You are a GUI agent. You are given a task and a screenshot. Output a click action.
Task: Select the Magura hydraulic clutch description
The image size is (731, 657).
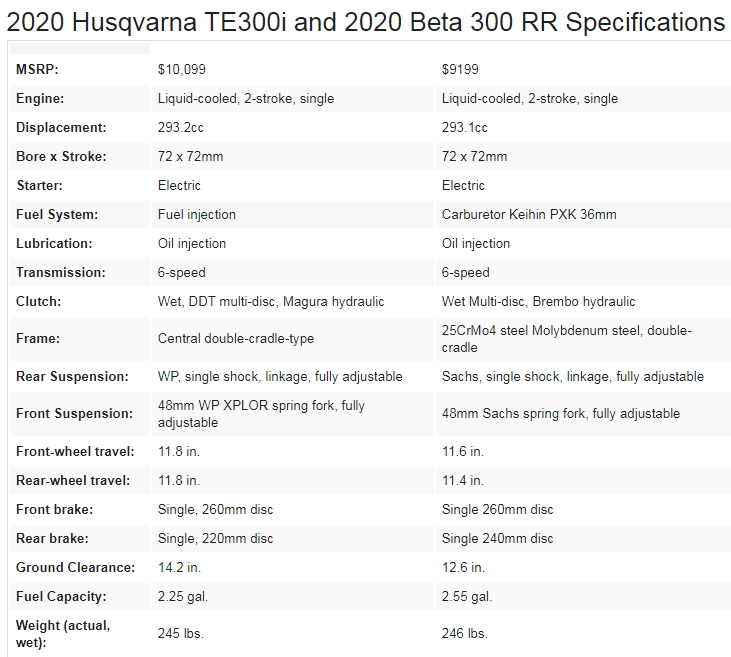270,302
